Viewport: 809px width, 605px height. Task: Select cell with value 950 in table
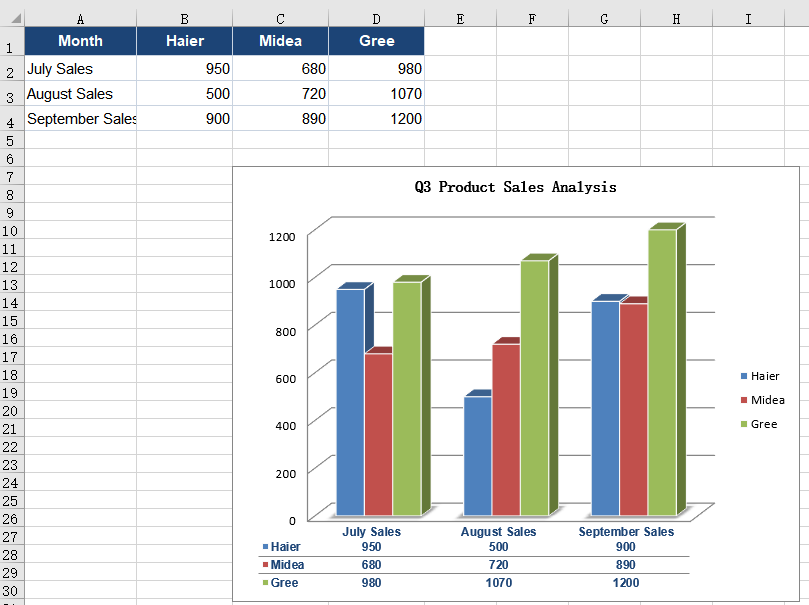[184, 68]
